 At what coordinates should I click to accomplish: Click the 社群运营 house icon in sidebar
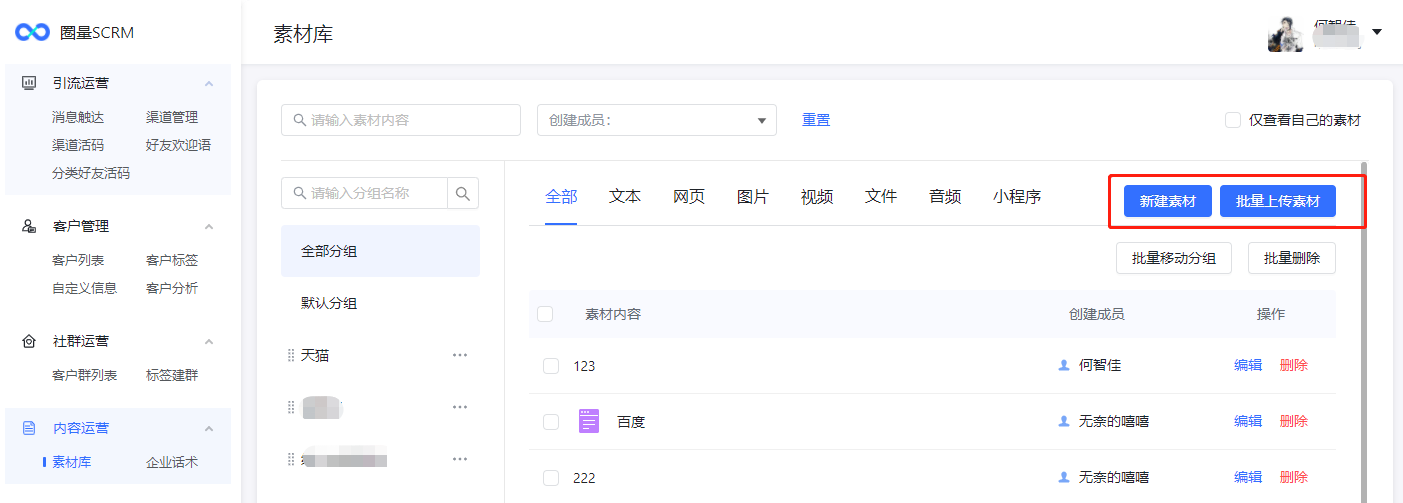click(30, 342)
